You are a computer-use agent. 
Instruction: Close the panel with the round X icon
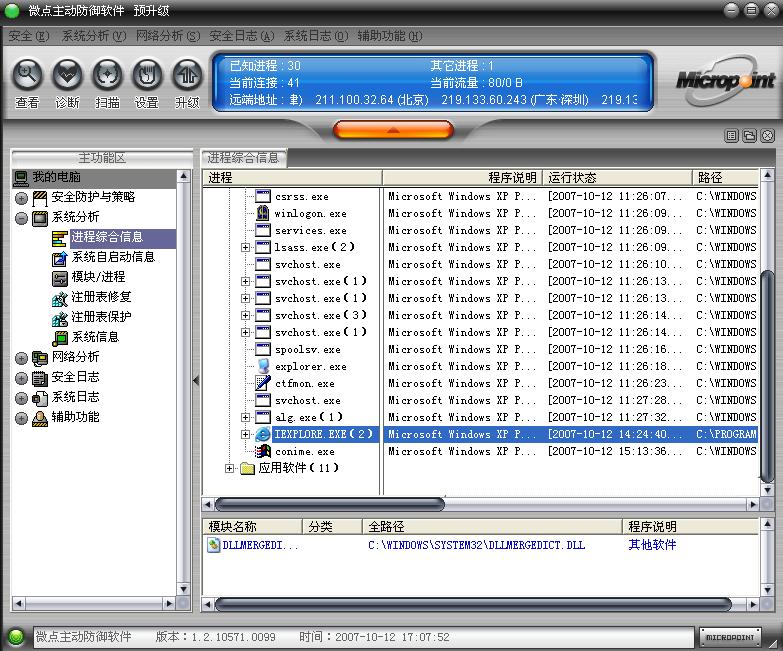768,135
